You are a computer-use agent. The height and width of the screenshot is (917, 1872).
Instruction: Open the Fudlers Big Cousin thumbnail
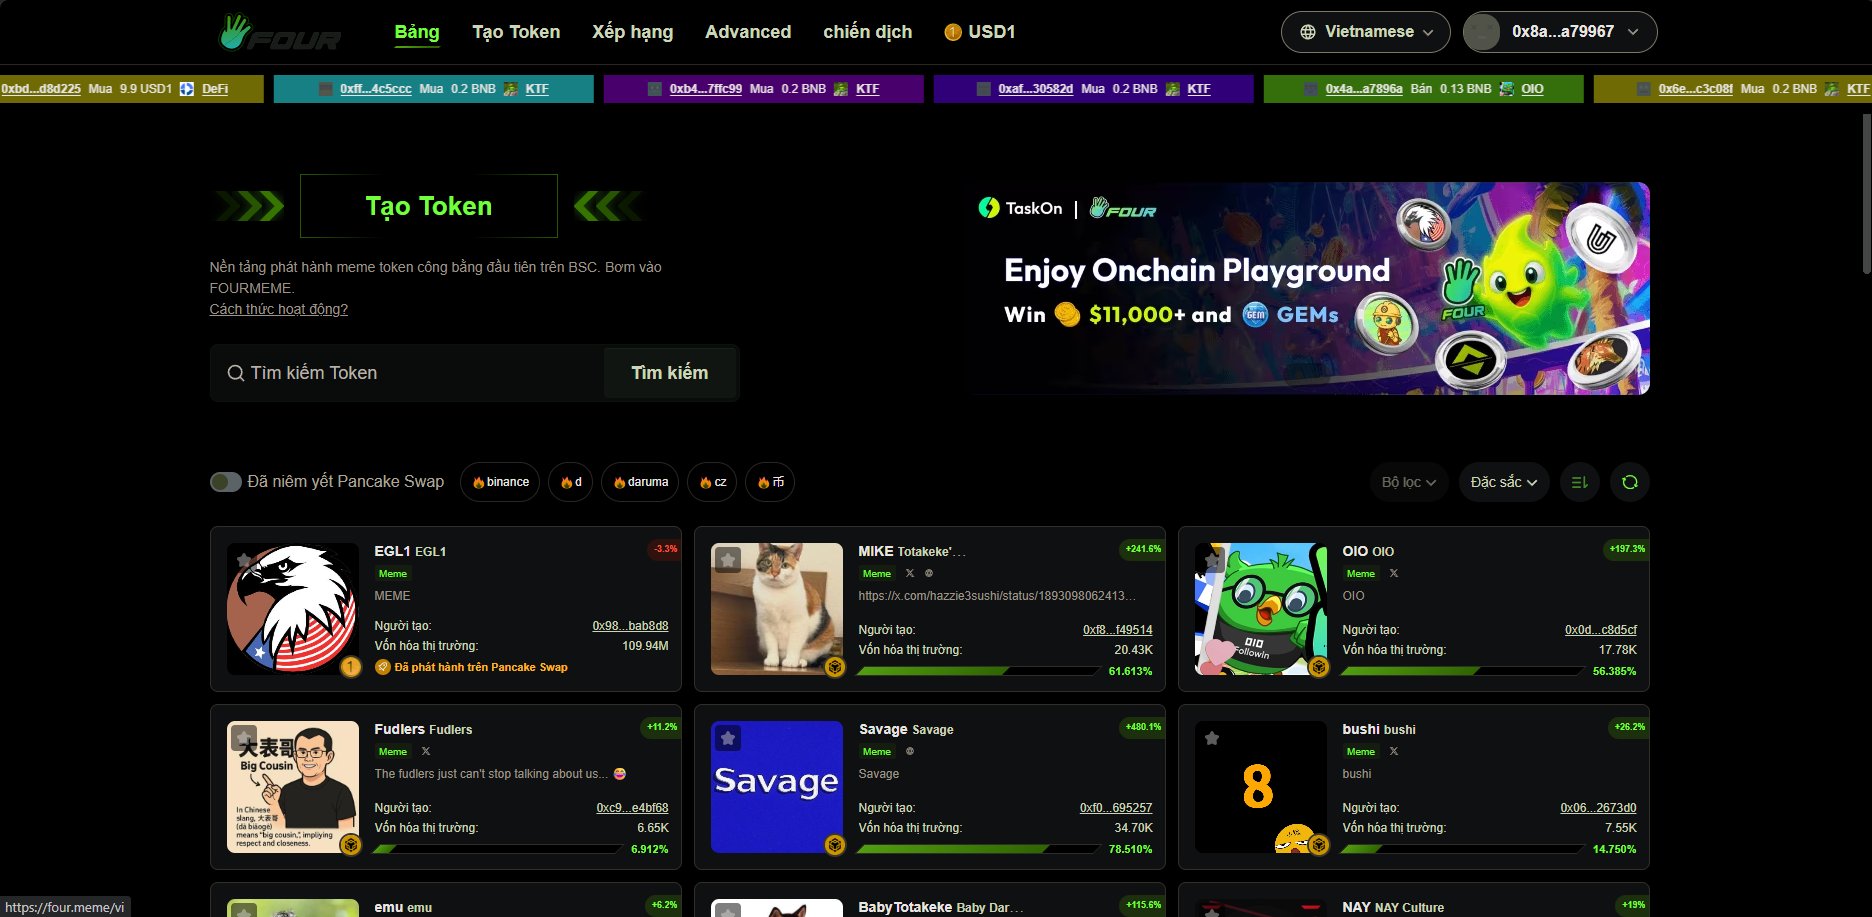pyautogui.click(x=293, y=787)
